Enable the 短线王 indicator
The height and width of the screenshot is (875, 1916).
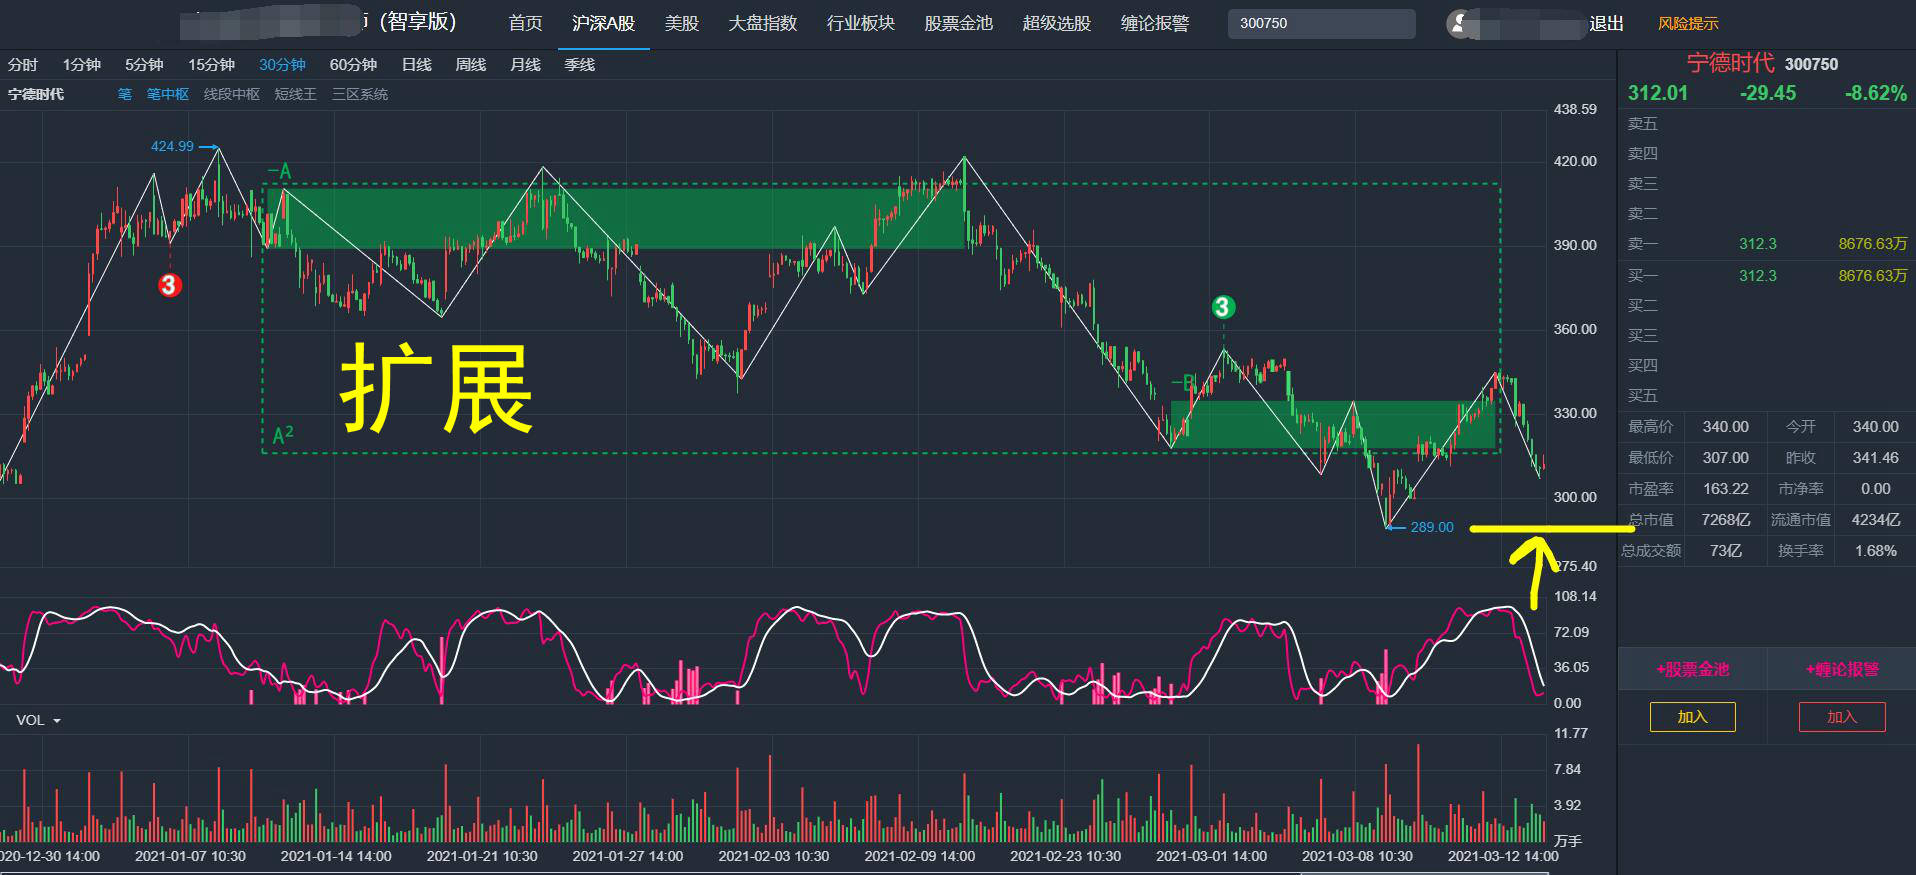296,94
